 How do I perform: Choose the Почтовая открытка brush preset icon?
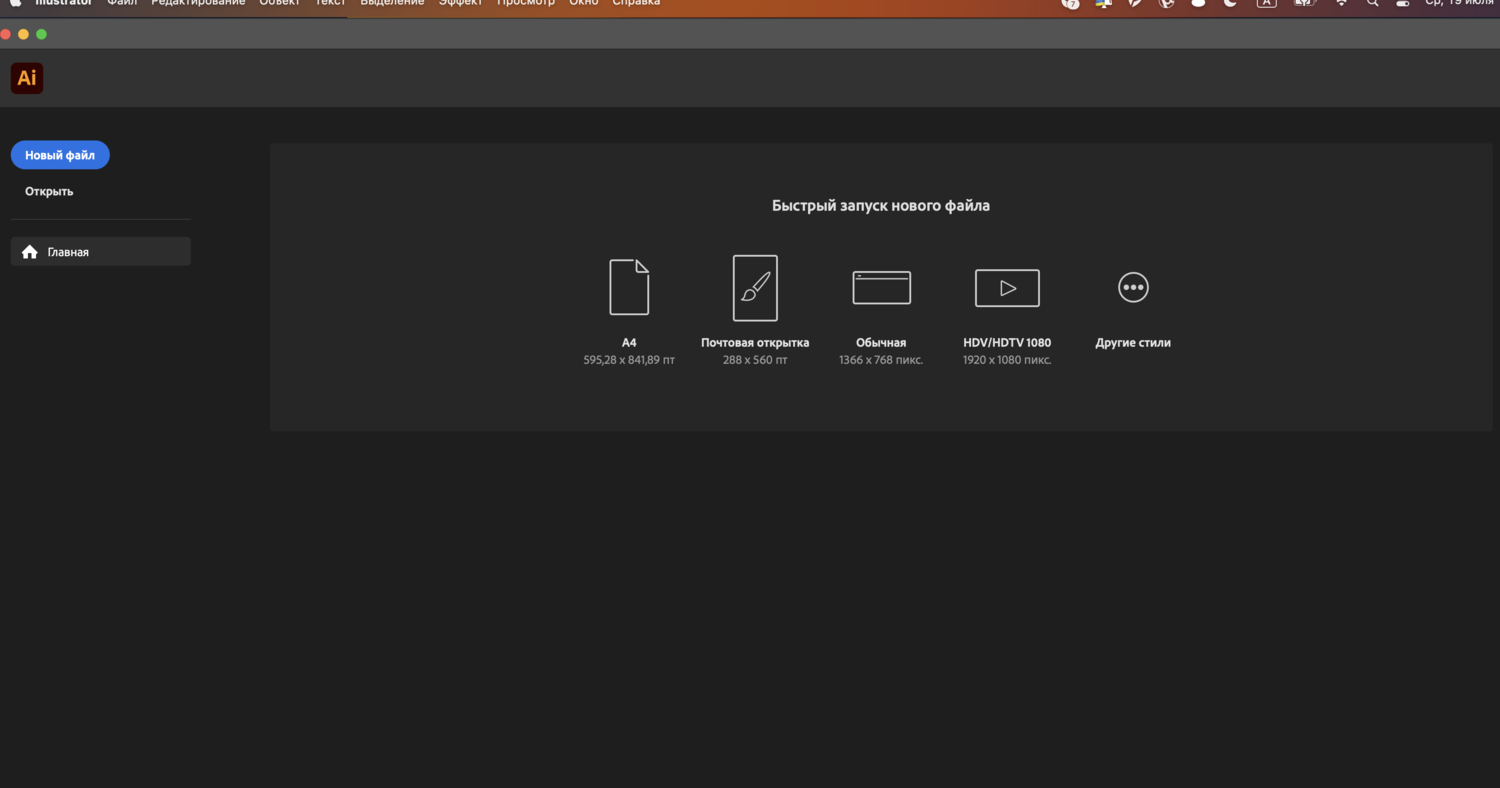tap(755, 288)
